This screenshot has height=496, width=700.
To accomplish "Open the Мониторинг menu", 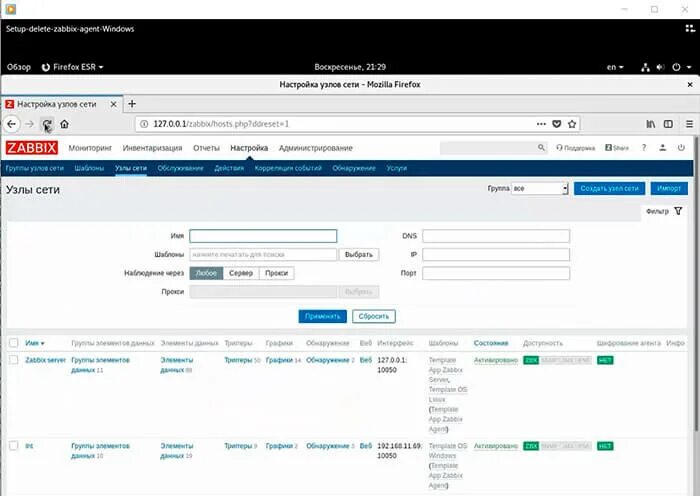I will [90, 148].
